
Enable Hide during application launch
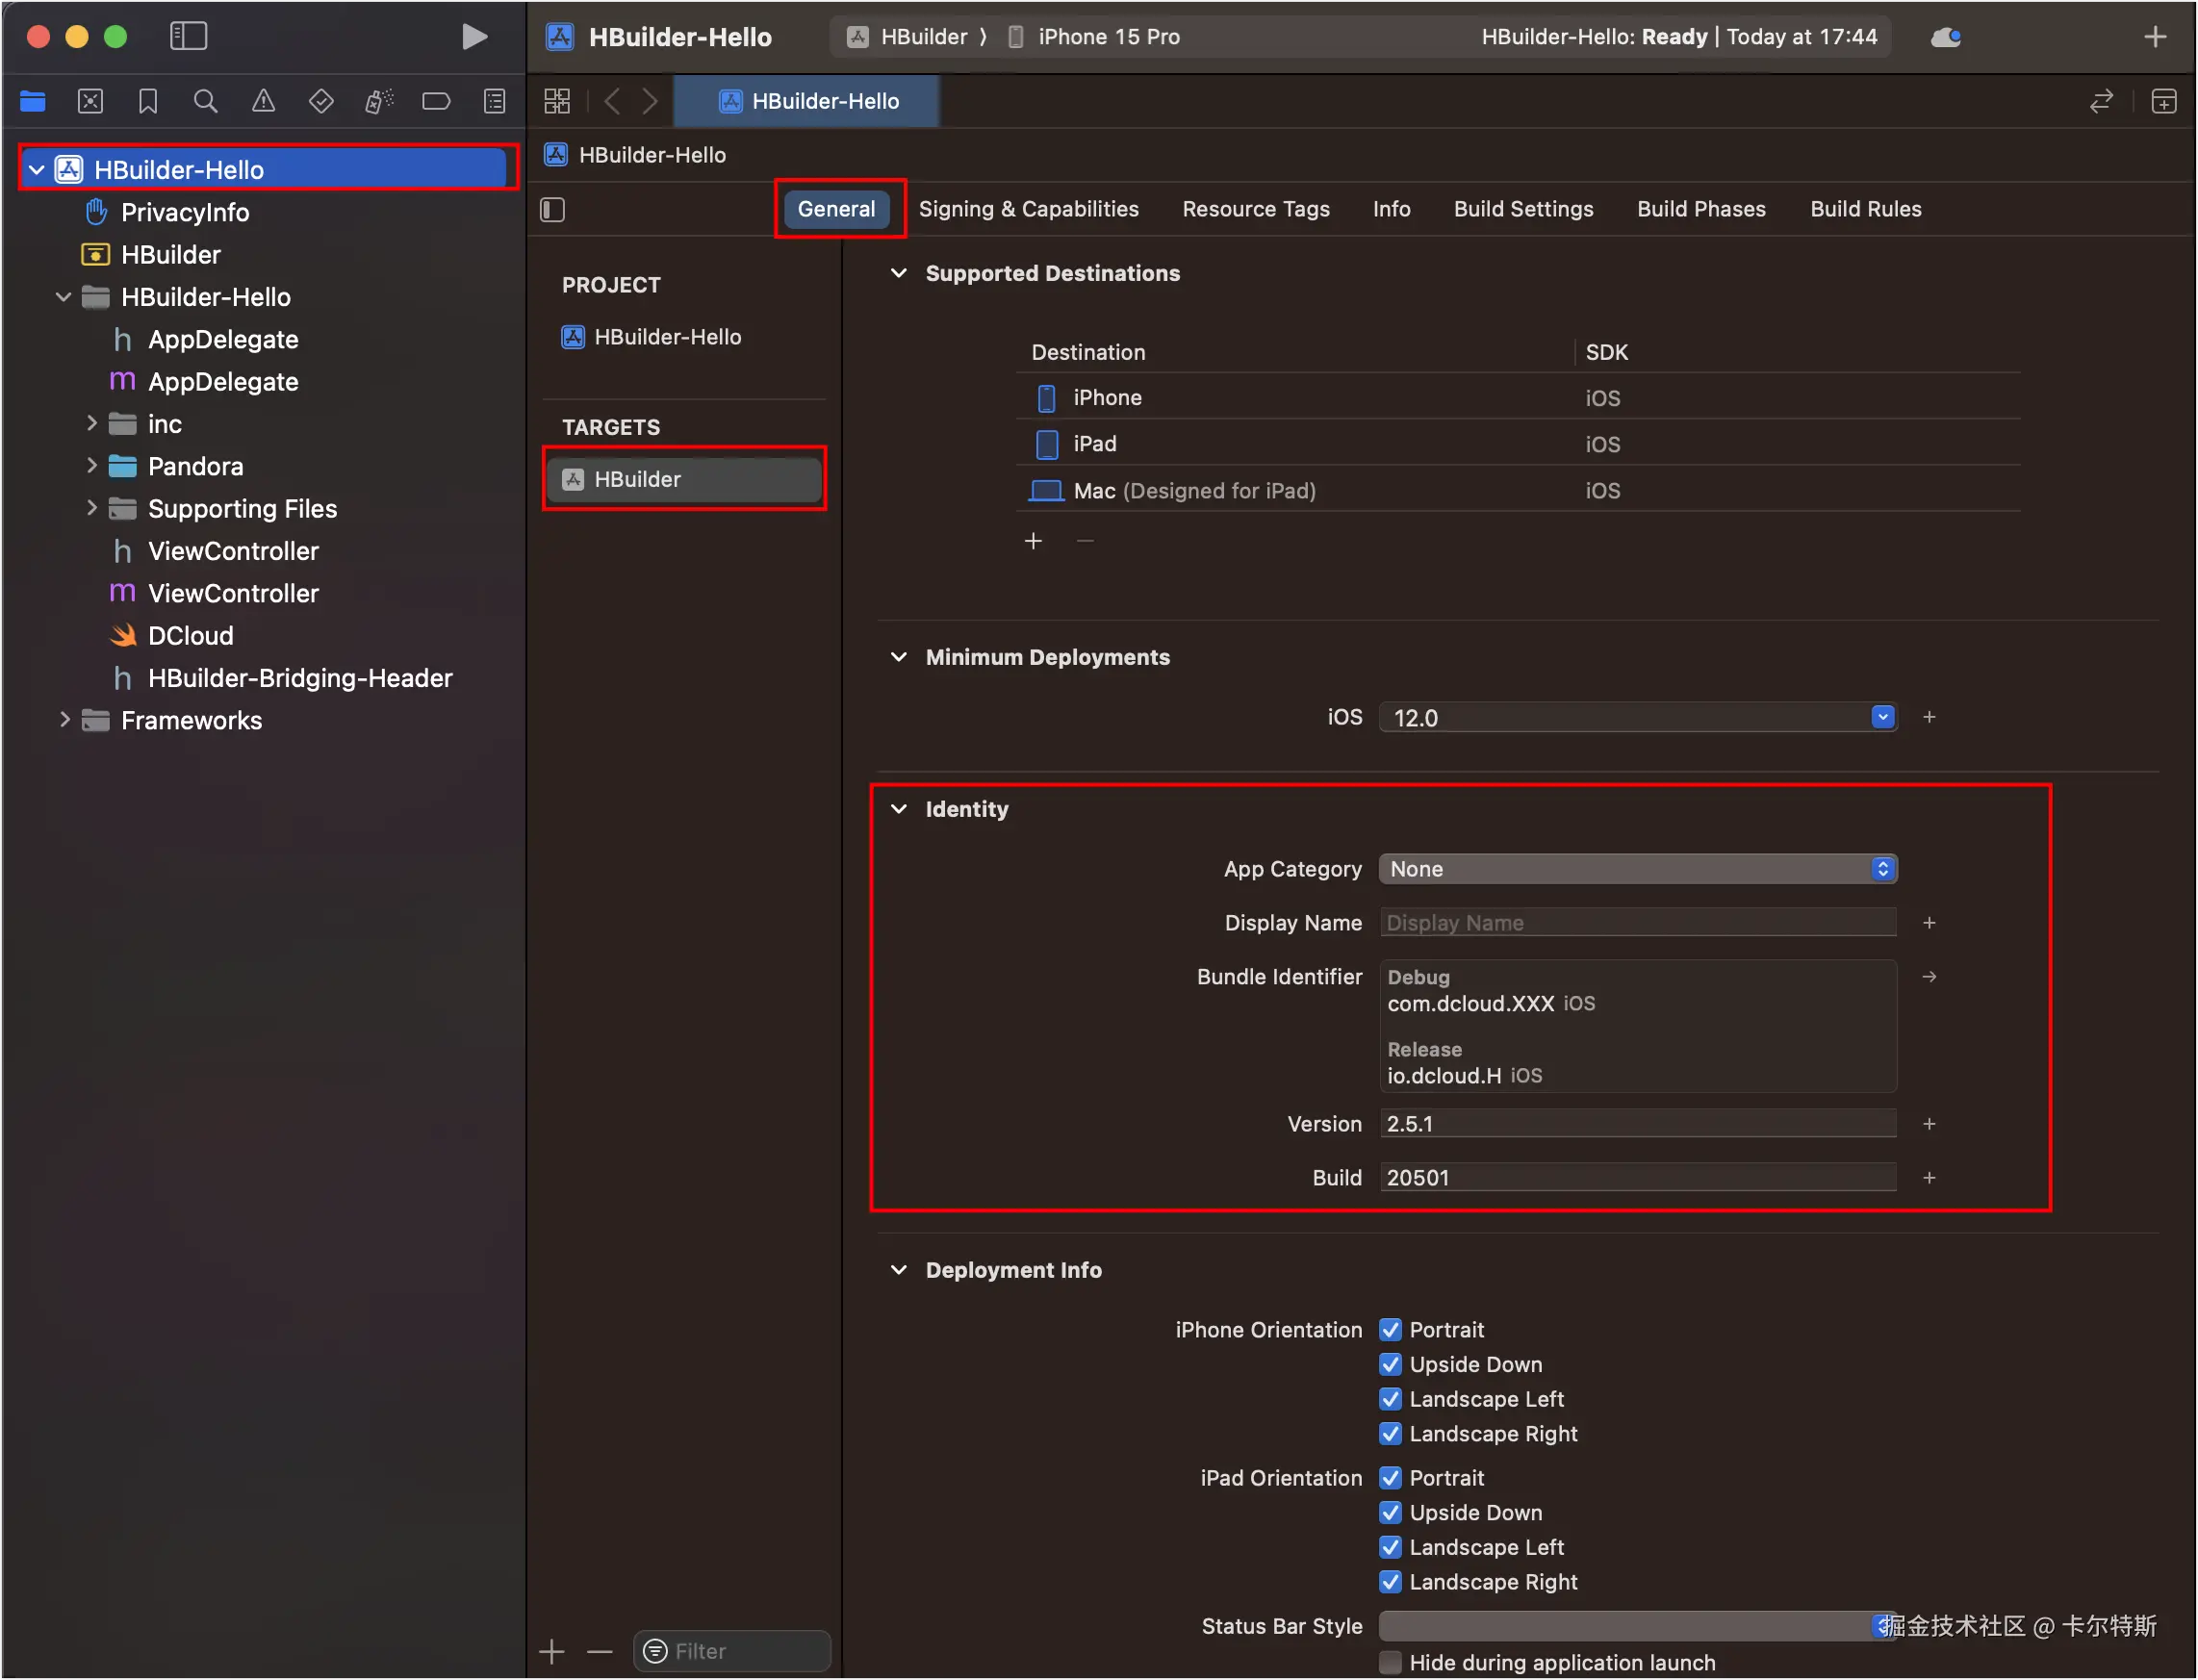(x=1390, y=1662)
